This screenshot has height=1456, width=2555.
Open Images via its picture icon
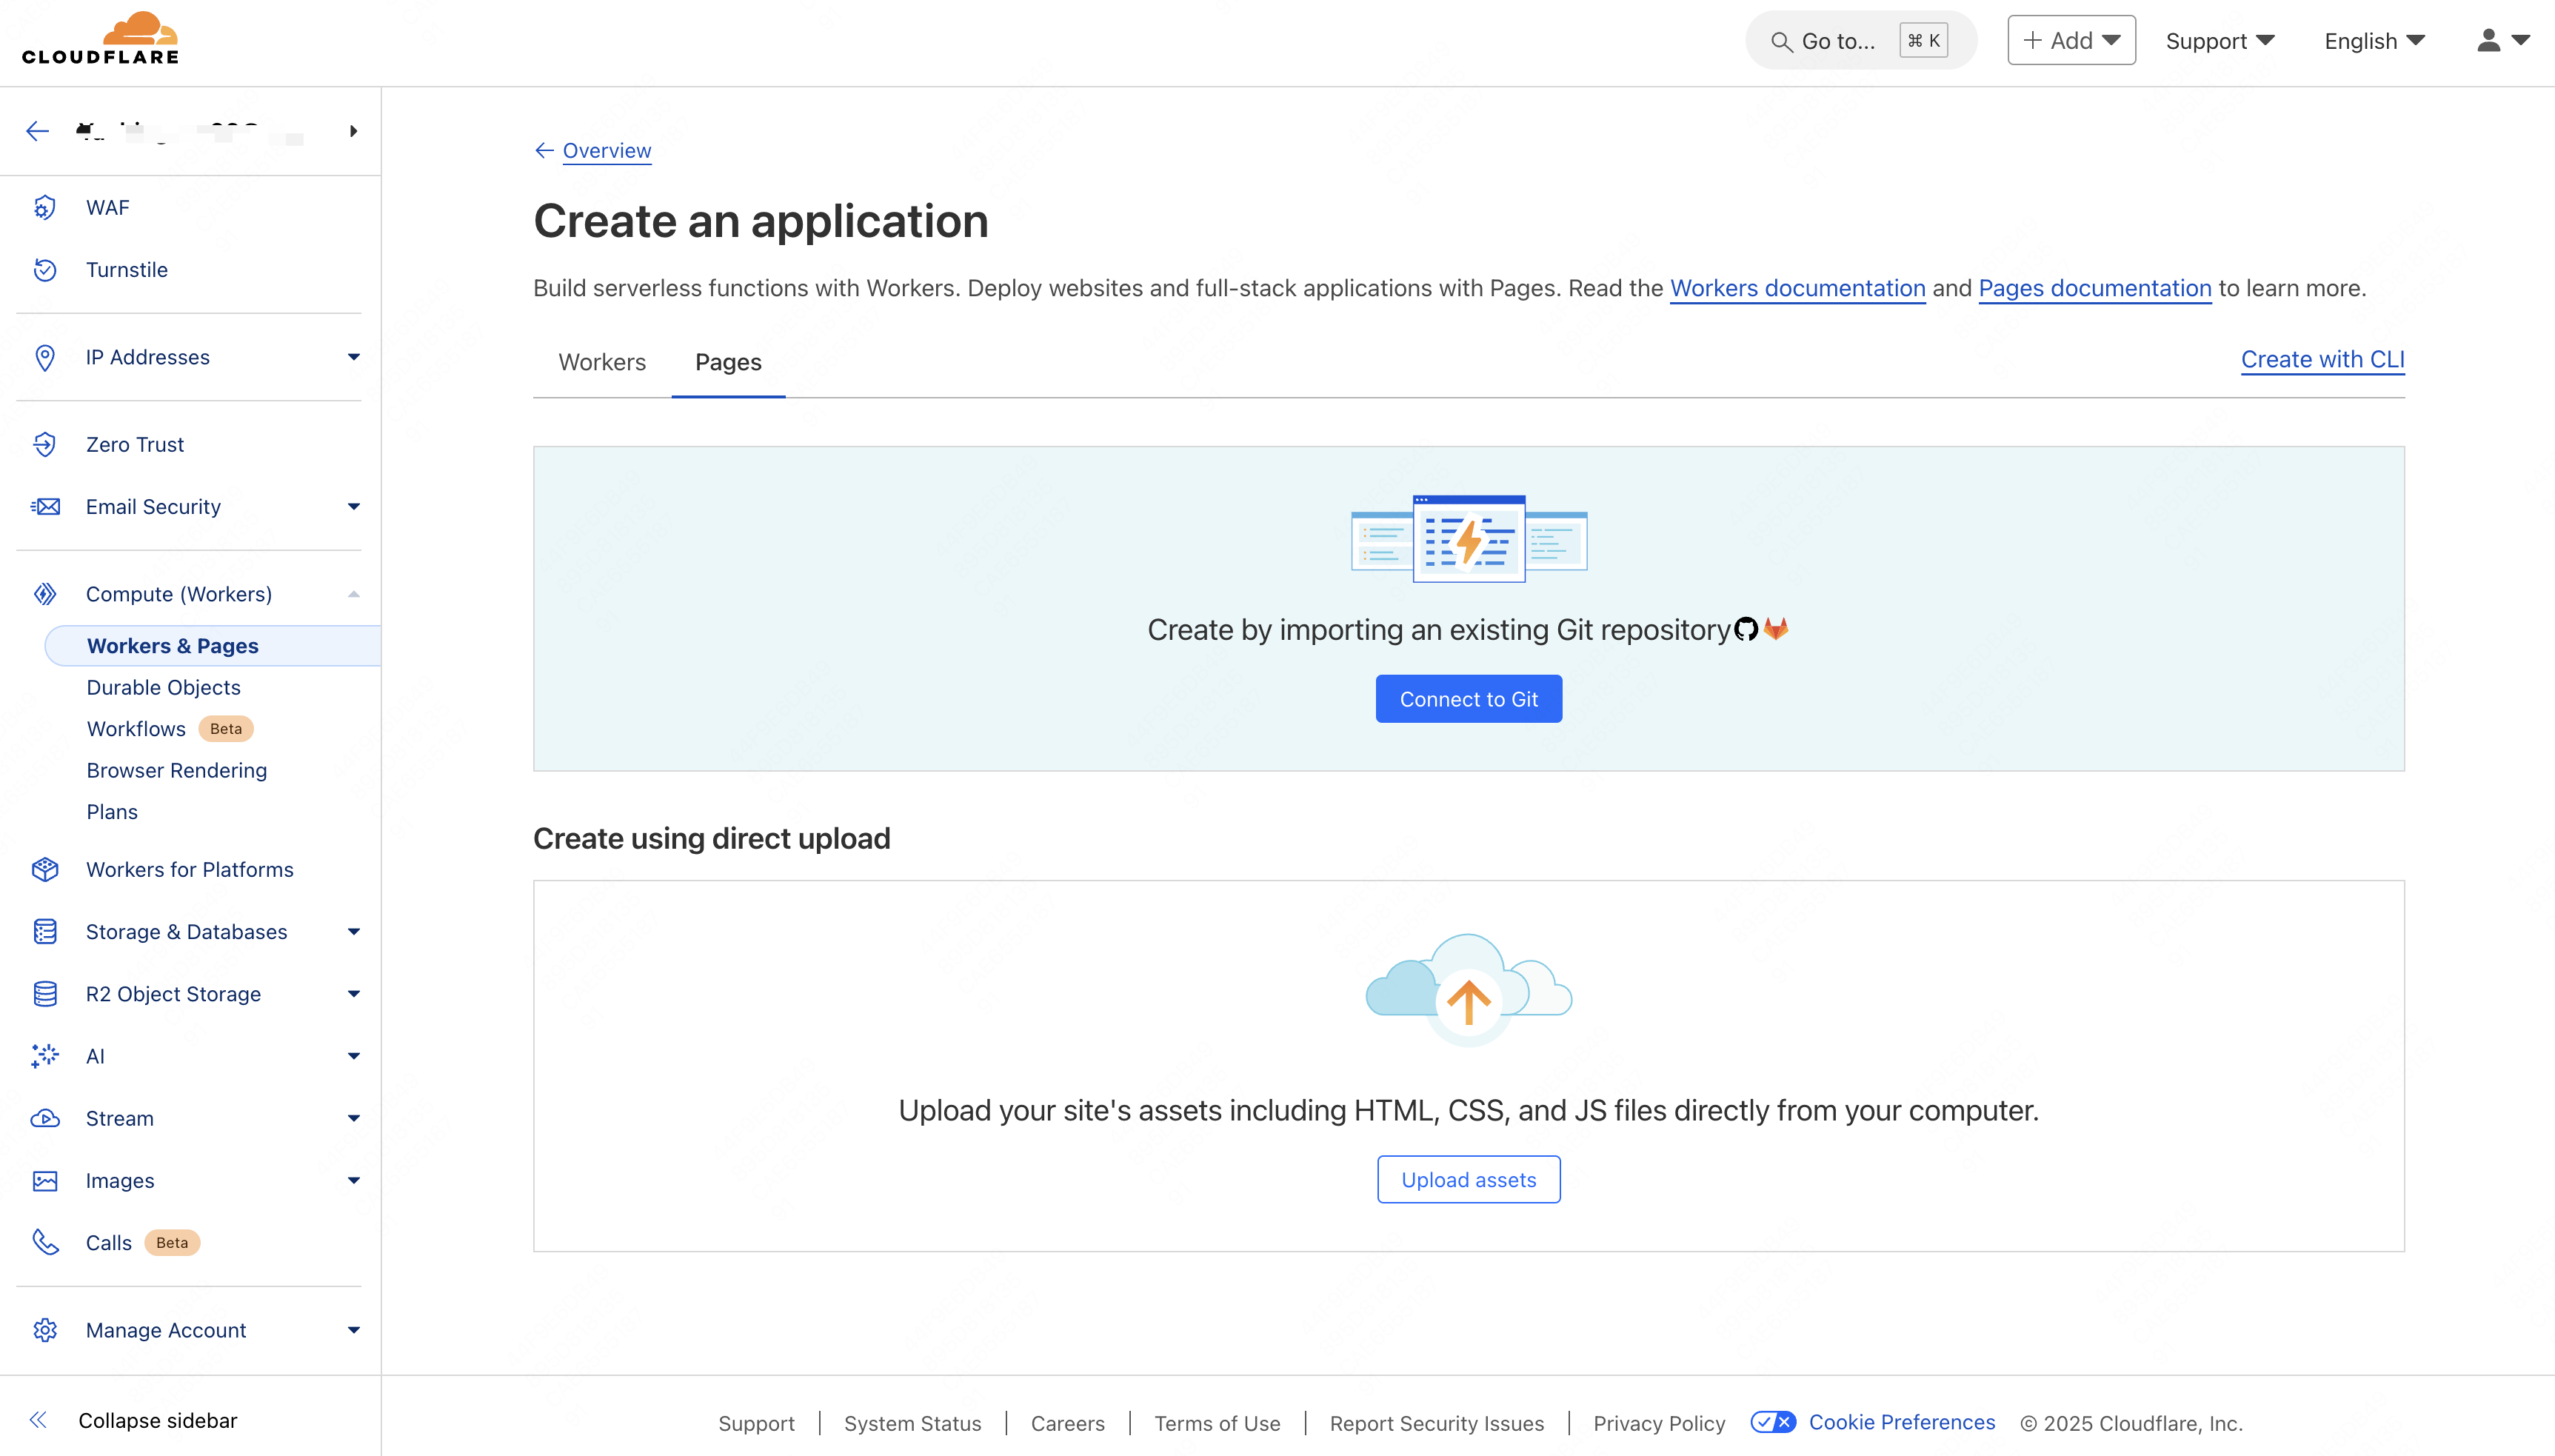tap(45, 1180)
